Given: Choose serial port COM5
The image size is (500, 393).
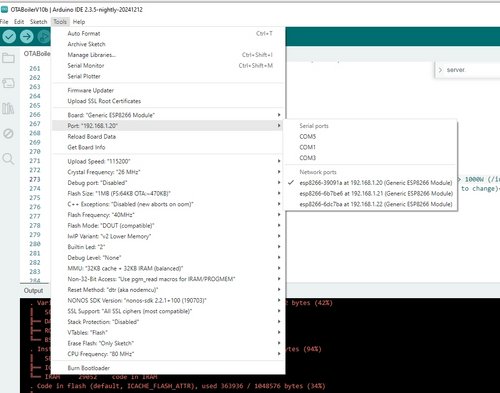Looking at the screenshot, I should (x=370, y=136).
